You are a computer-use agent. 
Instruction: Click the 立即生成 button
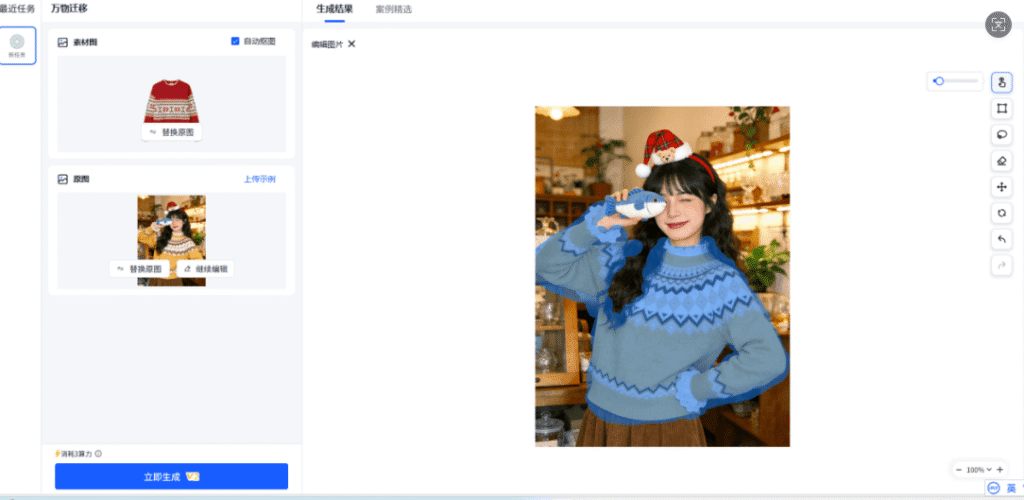click(x=171, y=477)
